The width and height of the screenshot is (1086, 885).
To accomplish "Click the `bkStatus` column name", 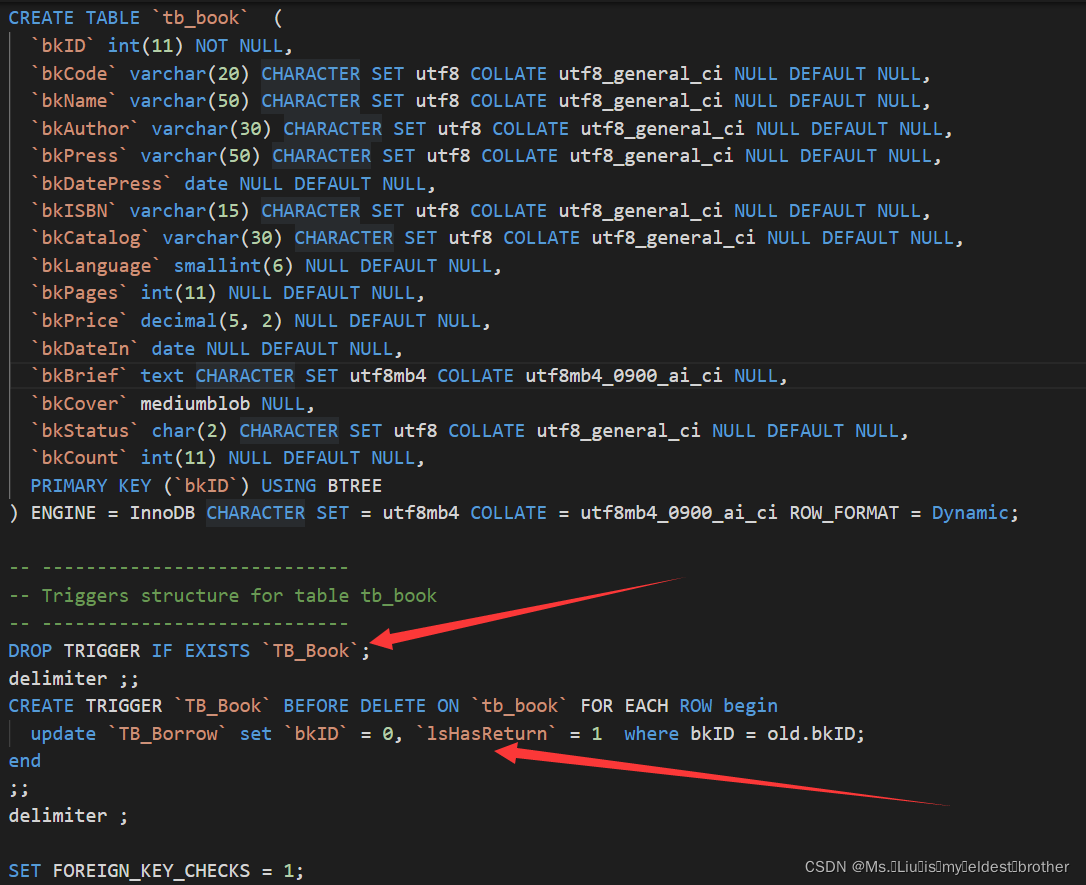I will [85, 431].
